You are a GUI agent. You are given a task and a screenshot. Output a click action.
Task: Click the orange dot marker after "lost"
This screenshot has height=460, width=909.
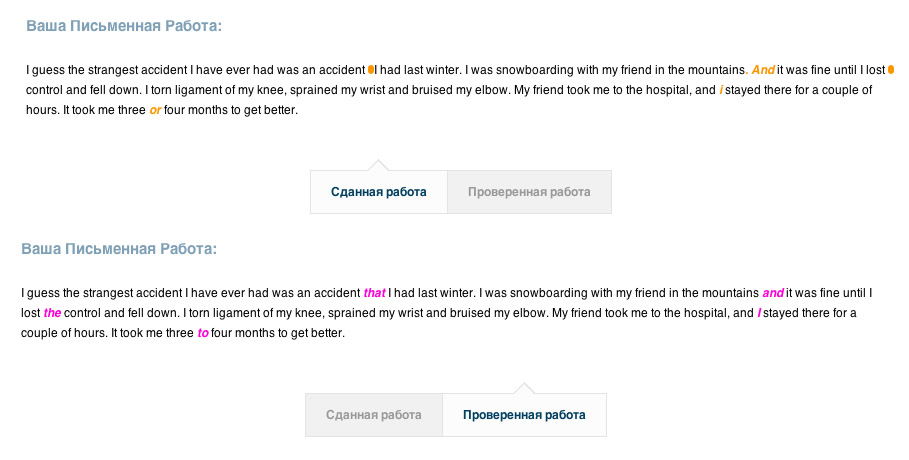point(890,70)
